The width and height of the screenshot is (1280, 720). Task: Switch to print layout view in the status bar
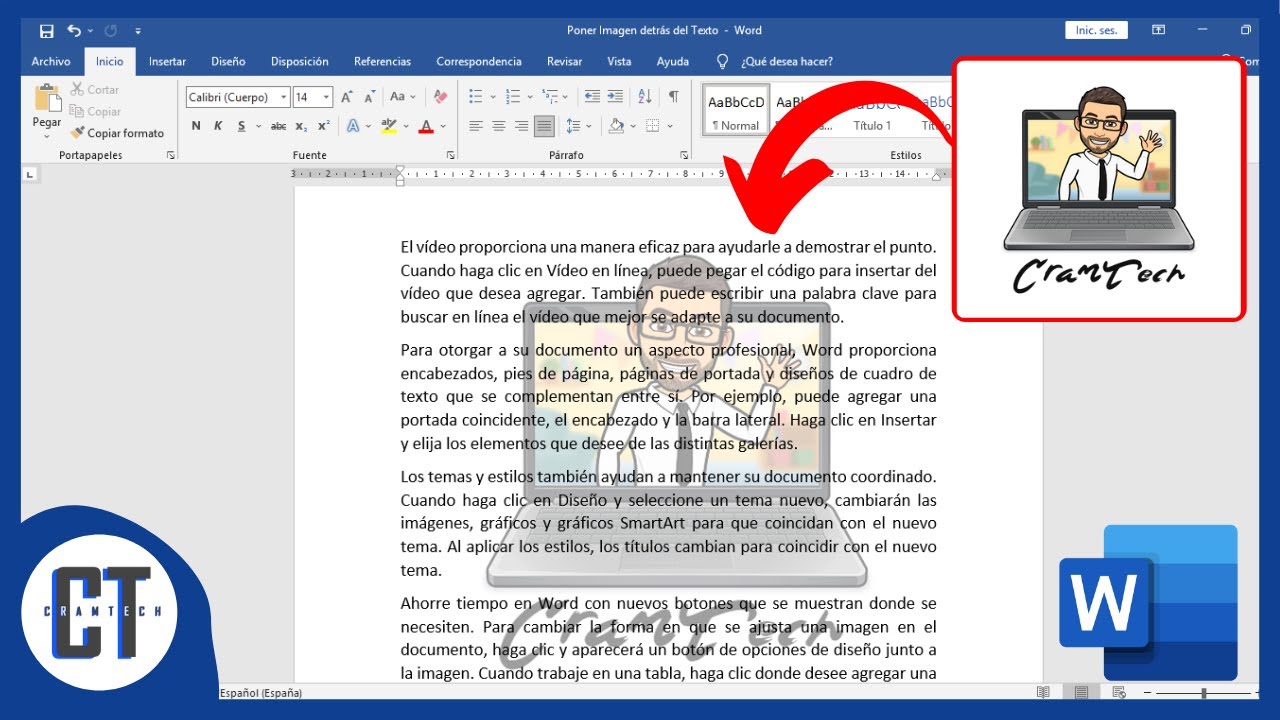(x=1081, y=692)
